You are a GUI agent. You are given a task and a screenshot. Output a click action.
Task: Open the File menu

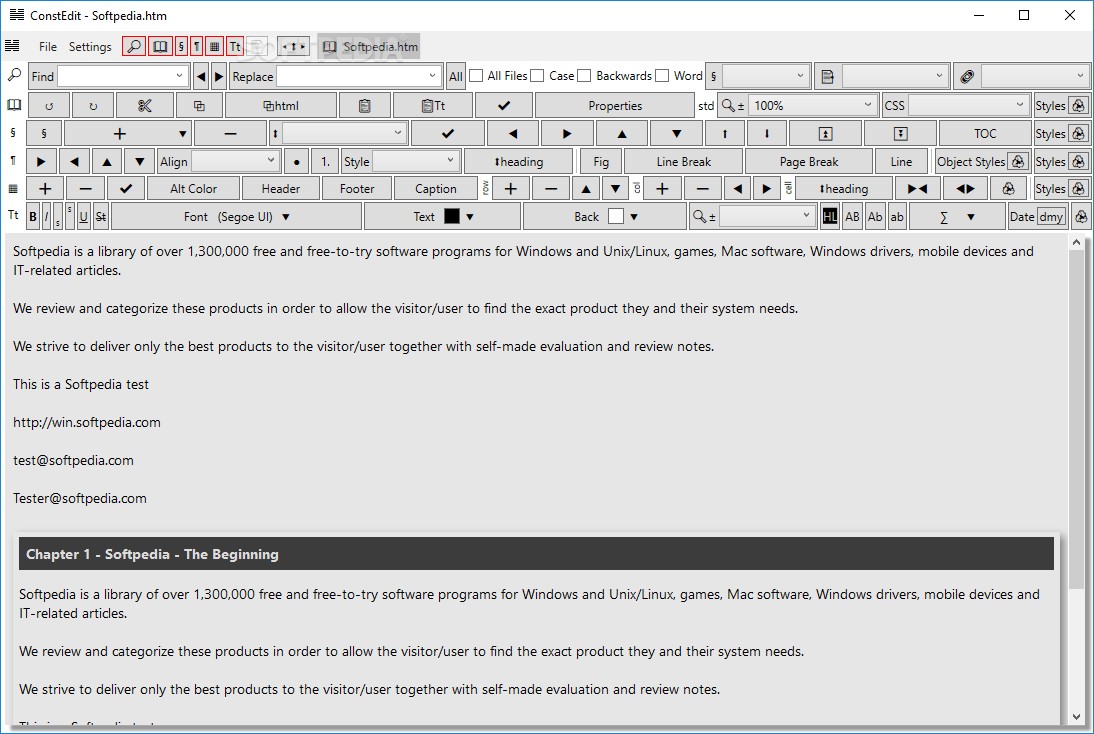[x=48, y=47]
